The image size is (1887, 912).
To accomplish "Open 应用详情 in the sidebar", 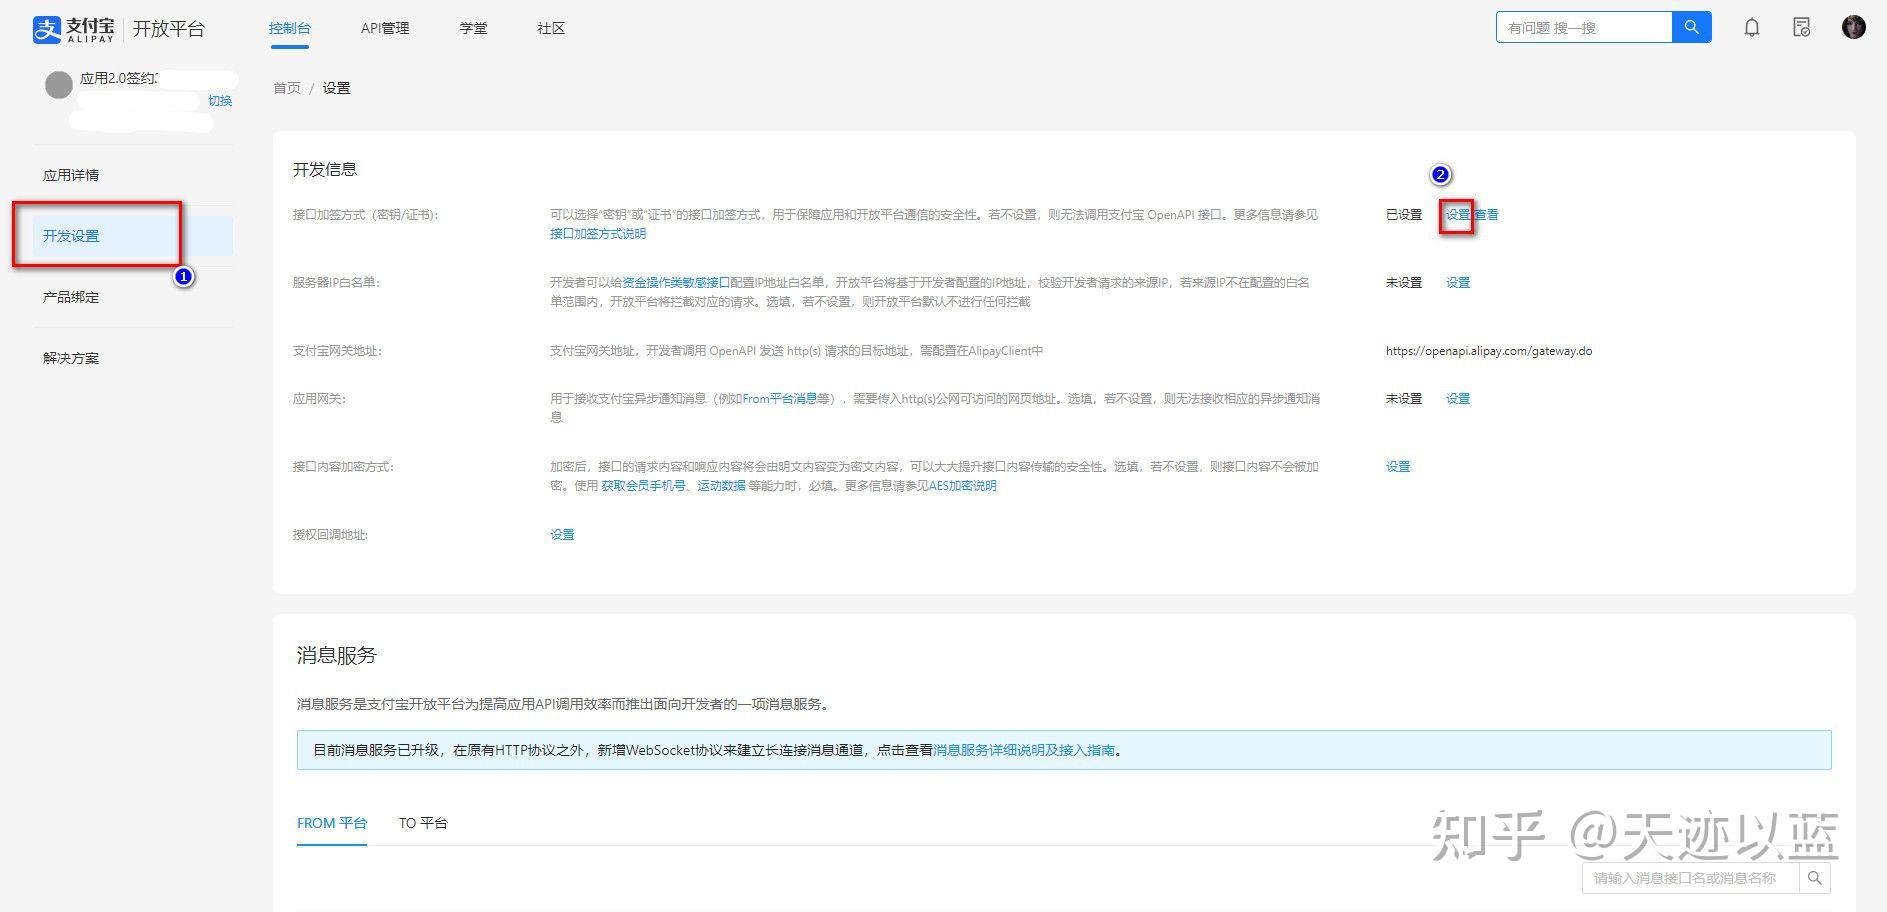I will (x=71, y=175).
